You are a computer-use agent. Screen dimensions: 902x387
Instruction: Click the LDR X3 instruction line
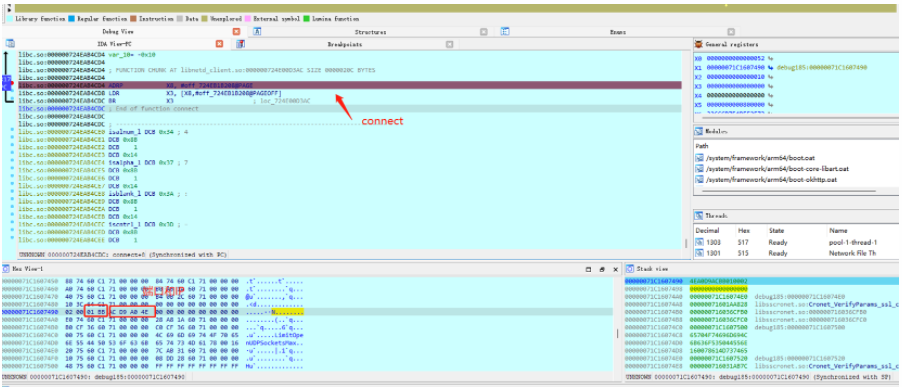(349, 92)
